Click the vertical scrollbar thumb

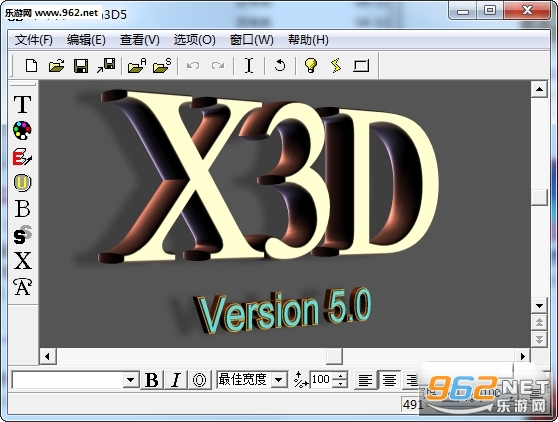click(x=539, y=197)
